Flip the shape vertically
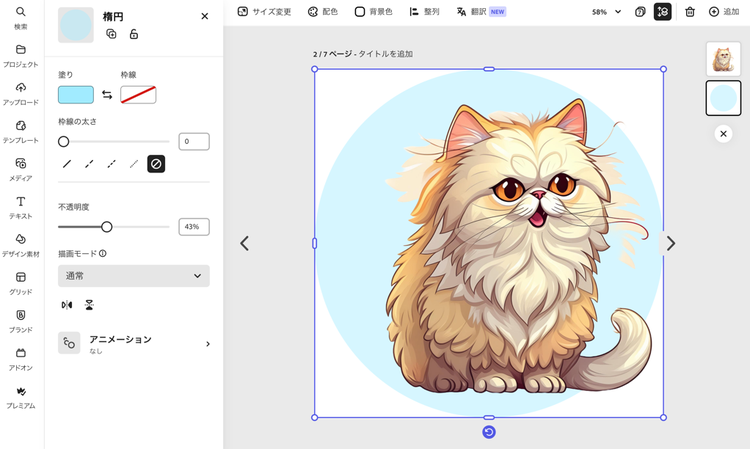This screenshot has width=750, height=449. [x=89, y=305]
